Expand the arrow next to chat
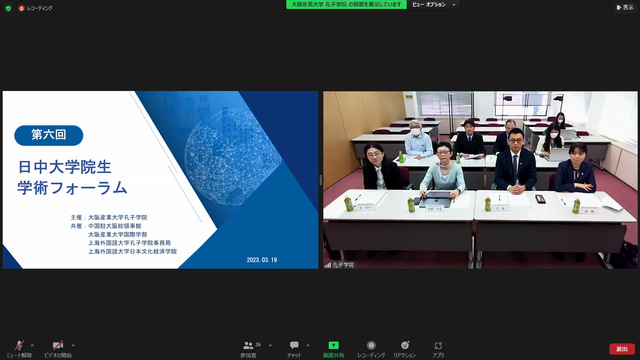Viewport: 640px width, 360px height. click(308, 345)
